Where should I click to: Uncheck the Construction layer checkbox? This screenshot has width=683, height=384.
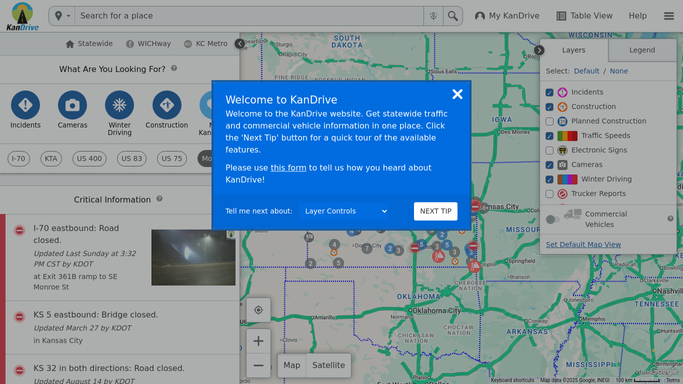click(x=549, y=107)
